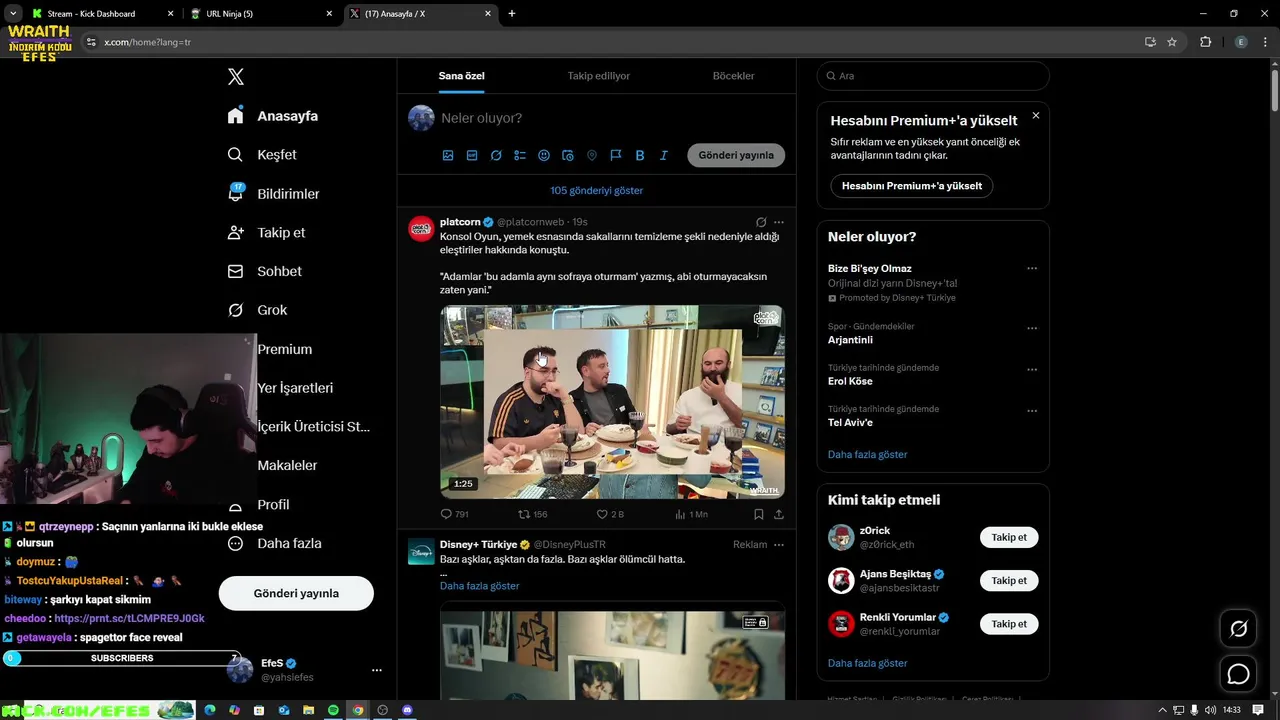Open Chrome three-dot menu
This screenshot has height=720, width=1280.
tap(1265, 42)
